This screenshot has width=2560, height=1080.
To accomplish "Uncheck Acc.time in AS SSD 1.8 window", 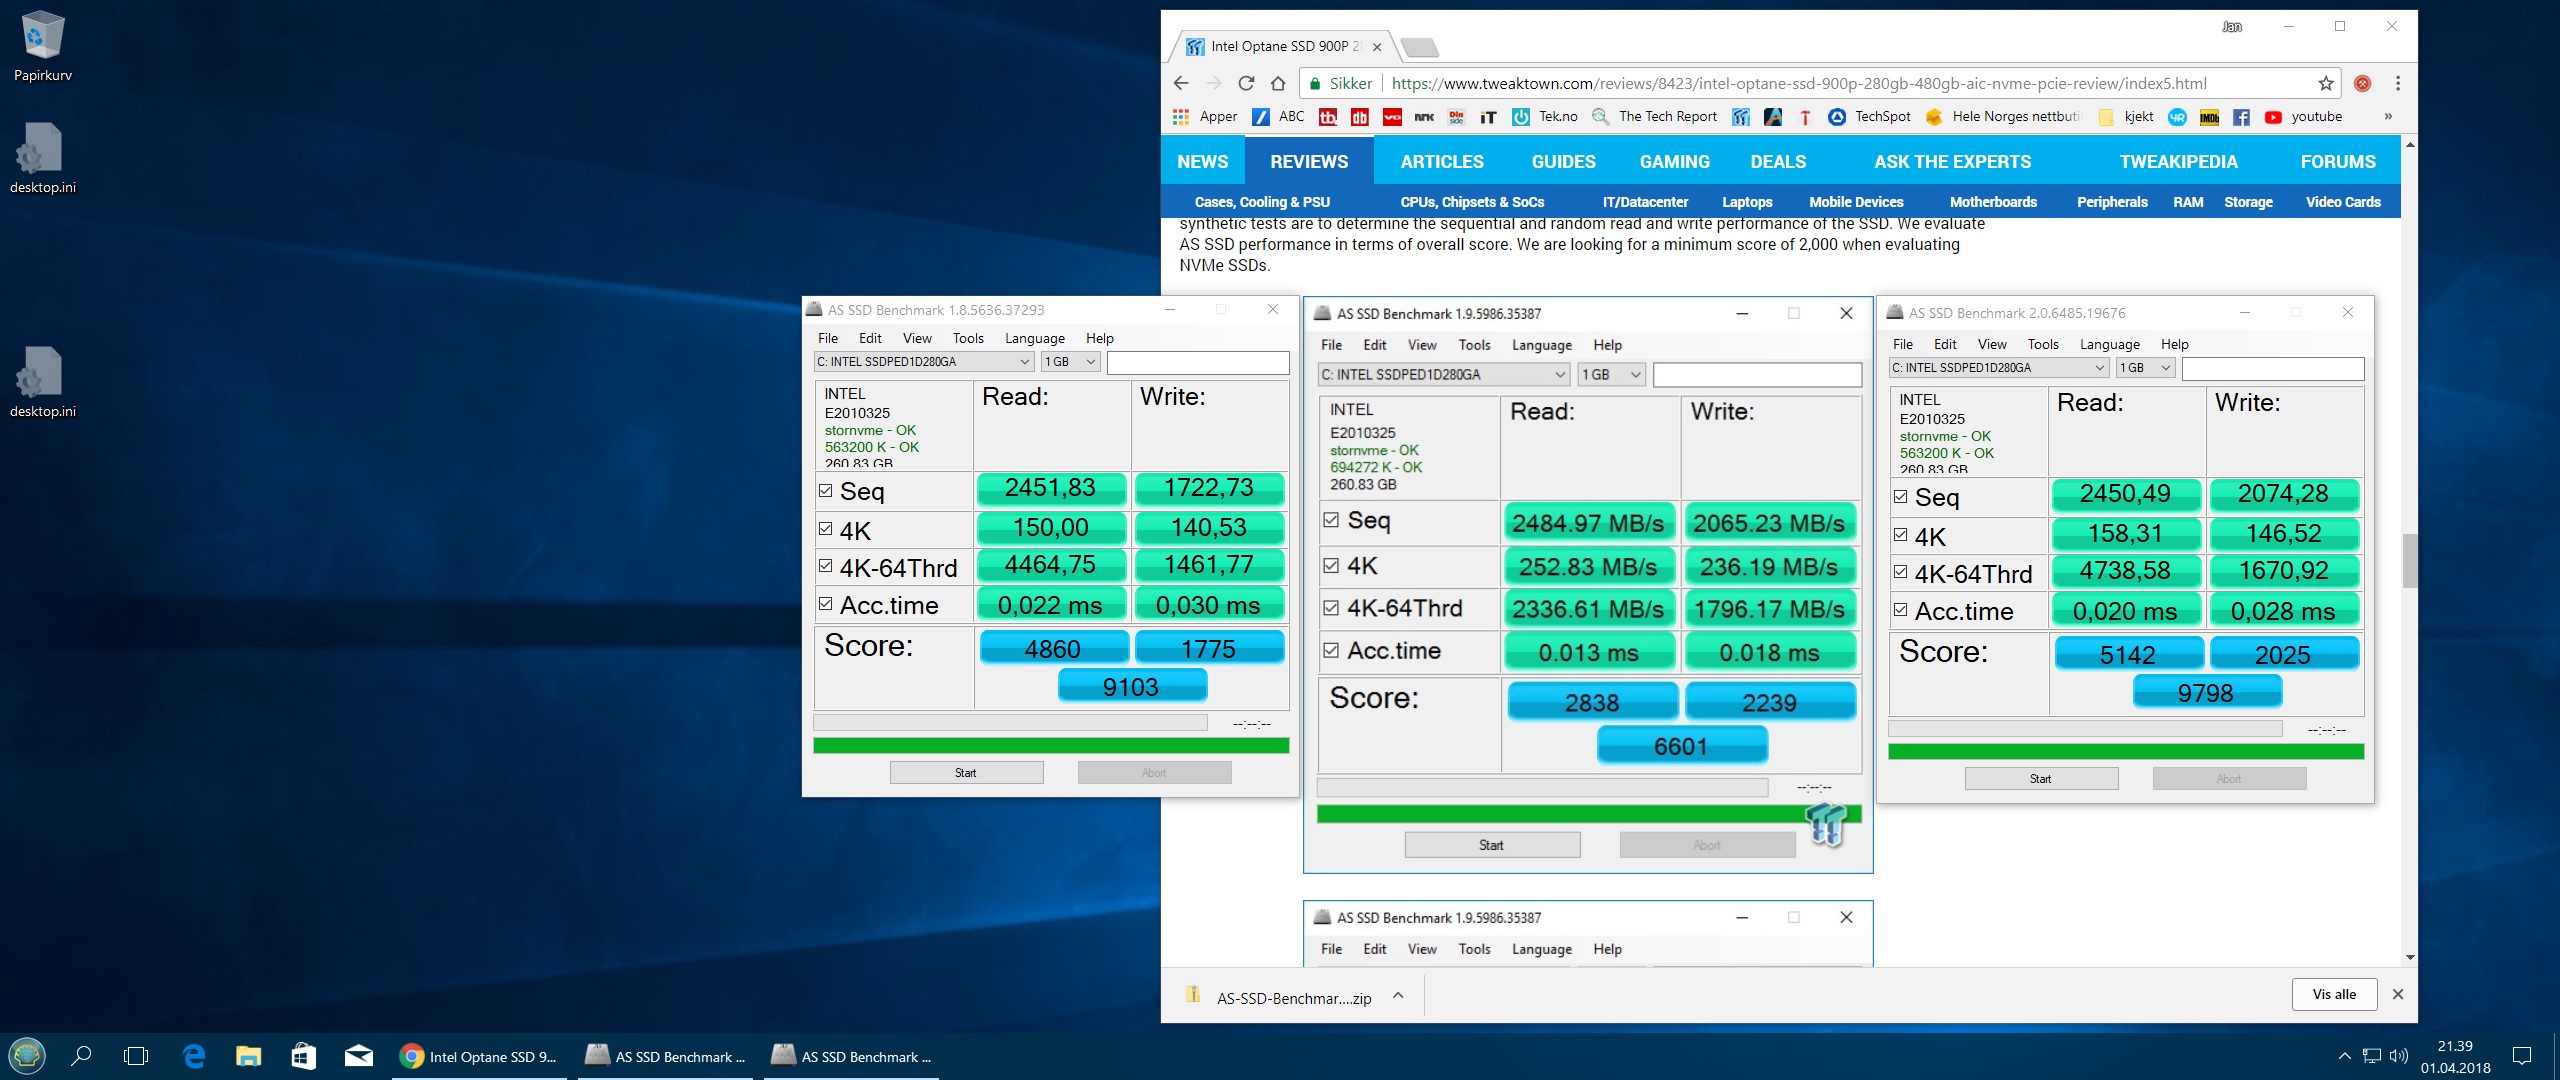I will point(826,604).
